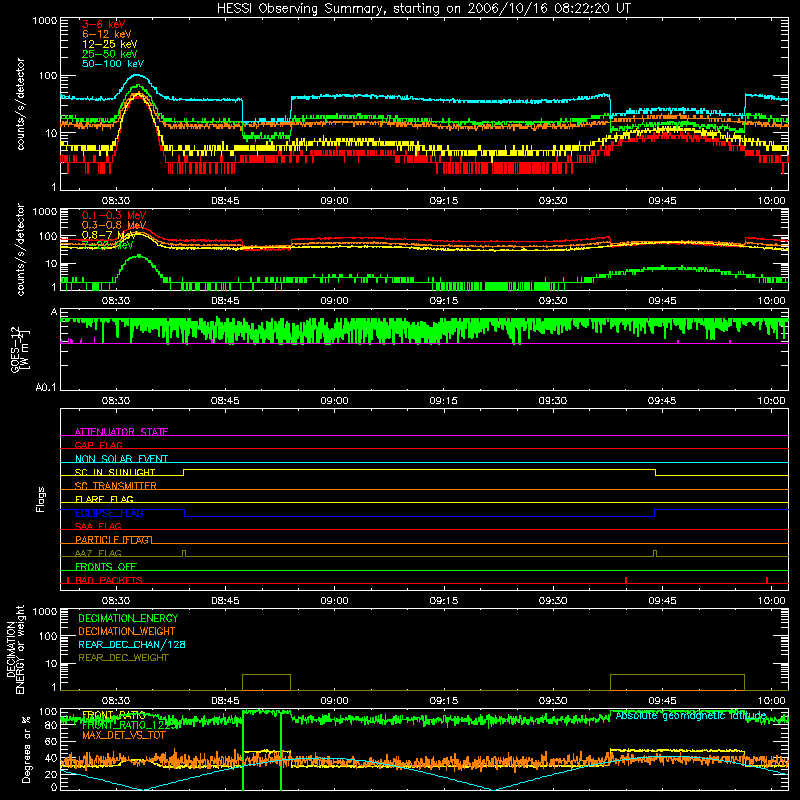Click 09:45 tick under the Flags panel
Viewport: 800px width, 800px height.
662,601
